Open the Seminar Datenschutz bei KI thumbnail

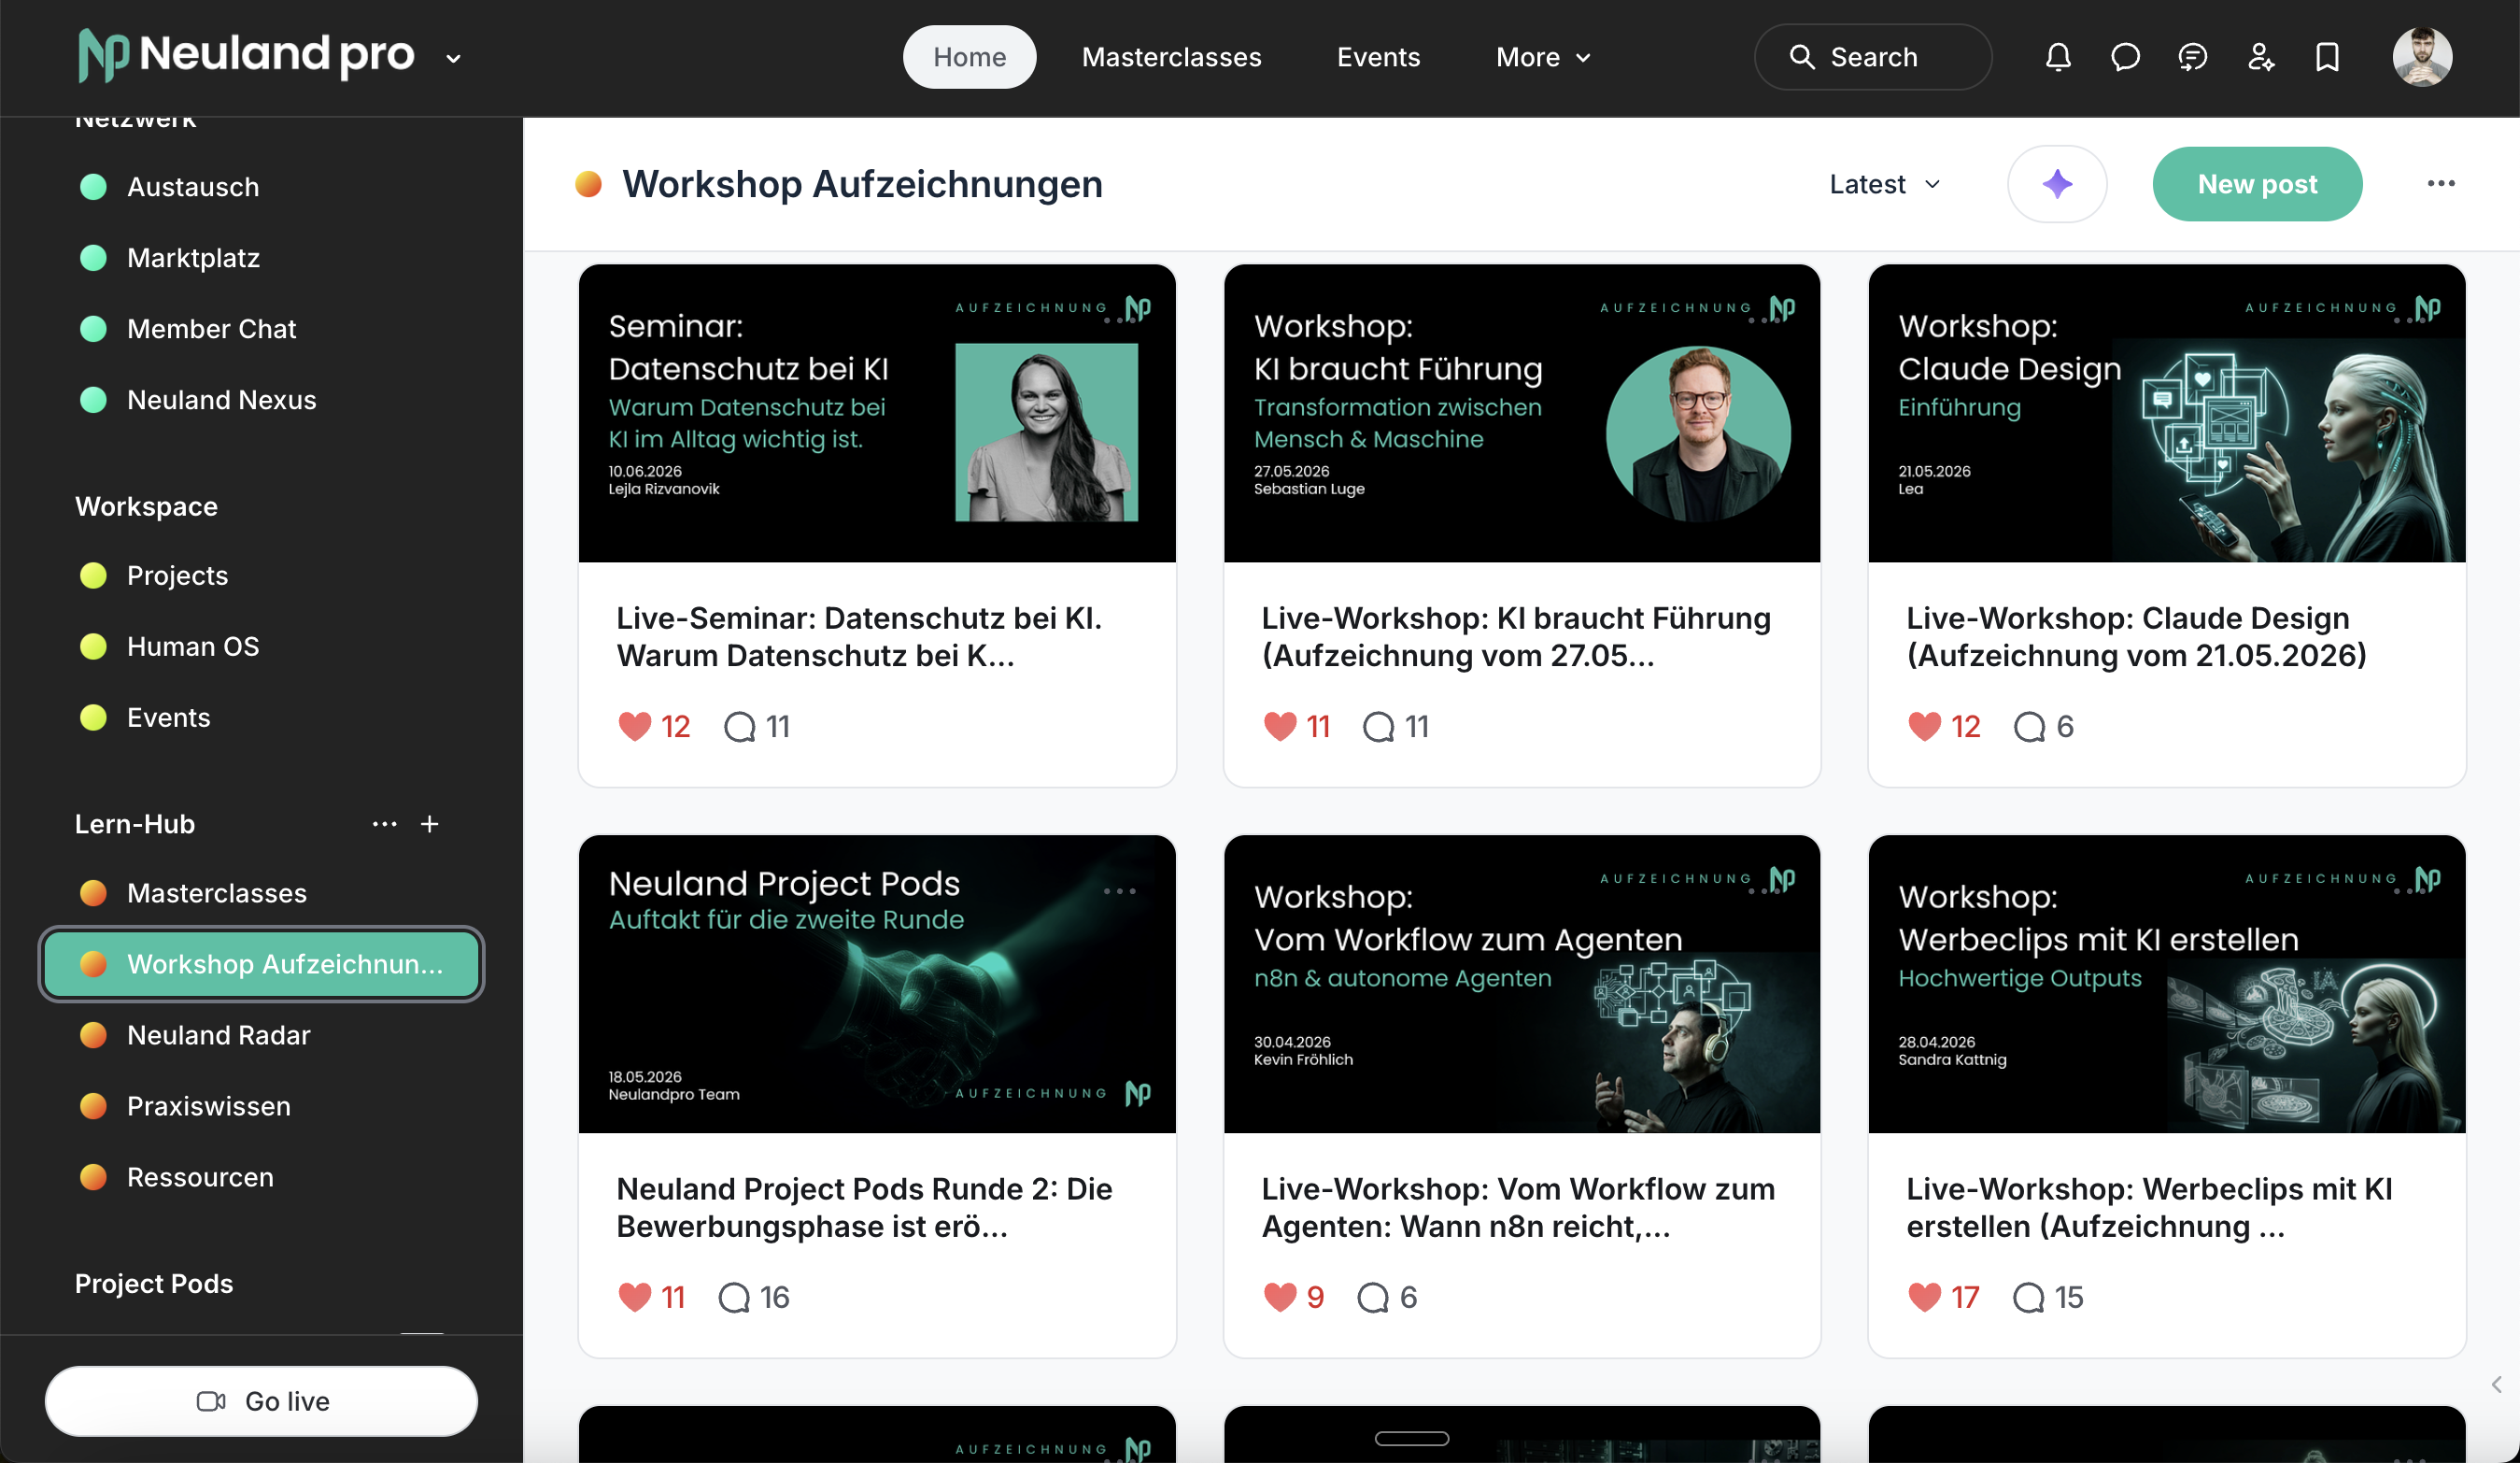877,413
